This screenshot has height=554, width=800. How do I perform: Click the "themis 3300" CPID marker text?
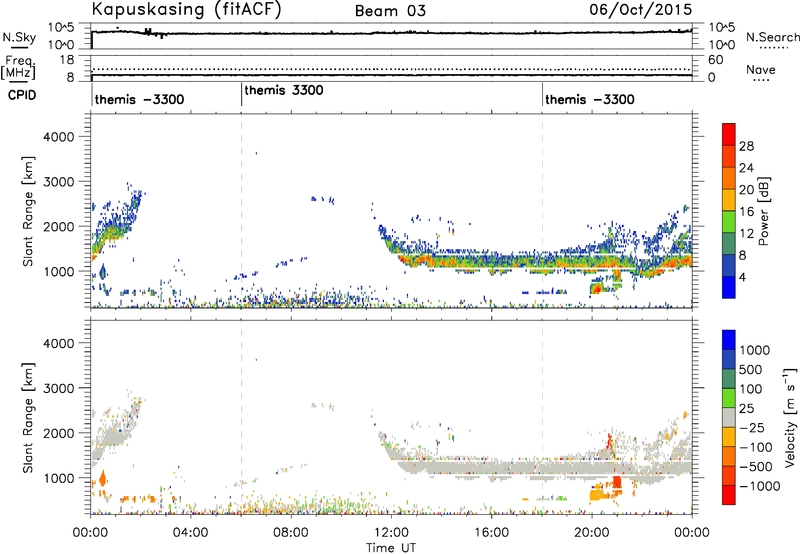pos(284,90)
